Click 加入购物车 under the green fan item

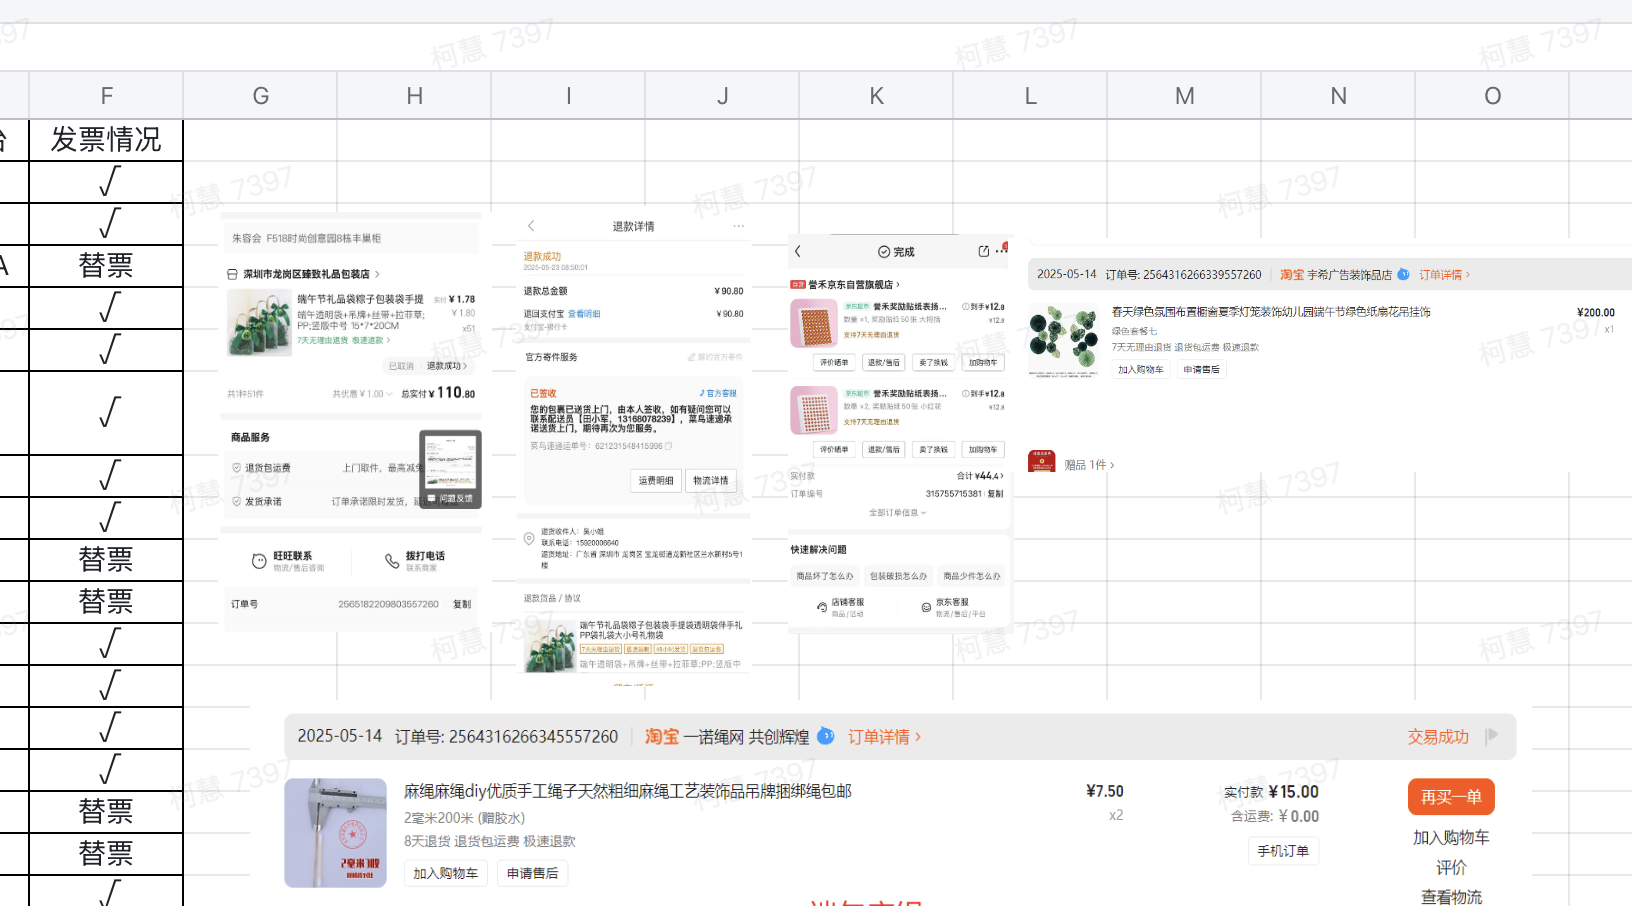pos(1141,369)
